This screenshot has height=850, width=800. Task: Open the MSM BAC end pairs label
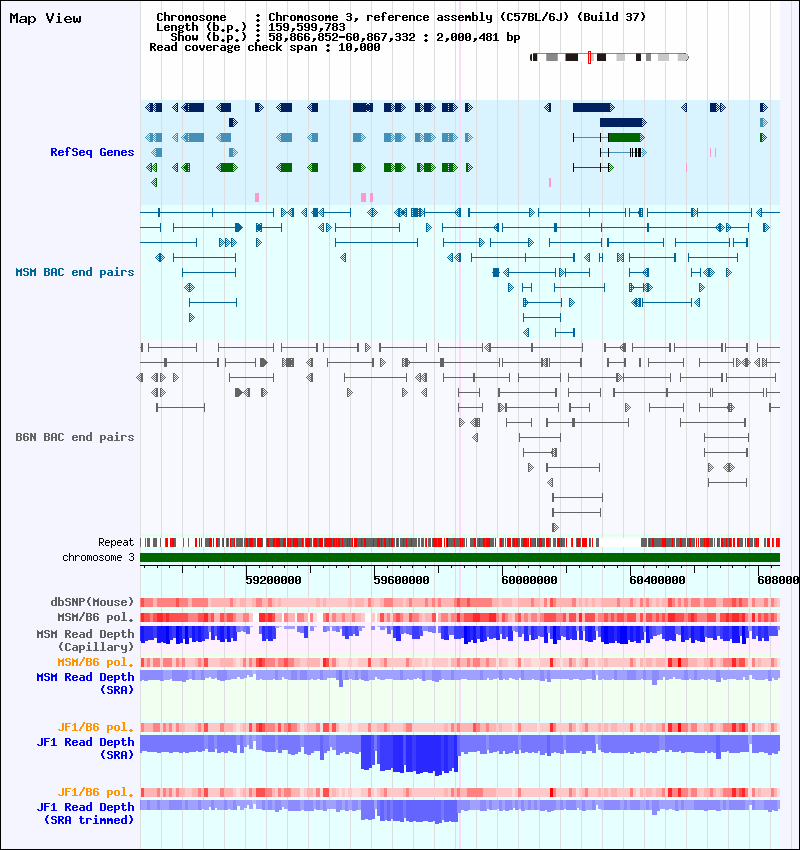(x=75, y=272)
